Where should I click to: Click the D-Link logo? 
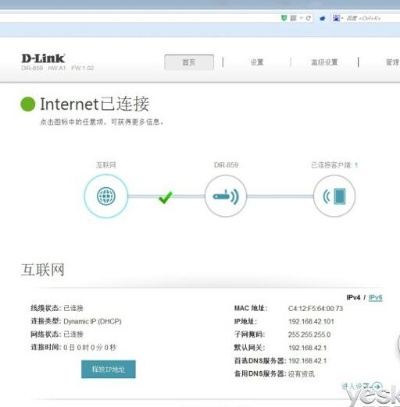point(43,58)
